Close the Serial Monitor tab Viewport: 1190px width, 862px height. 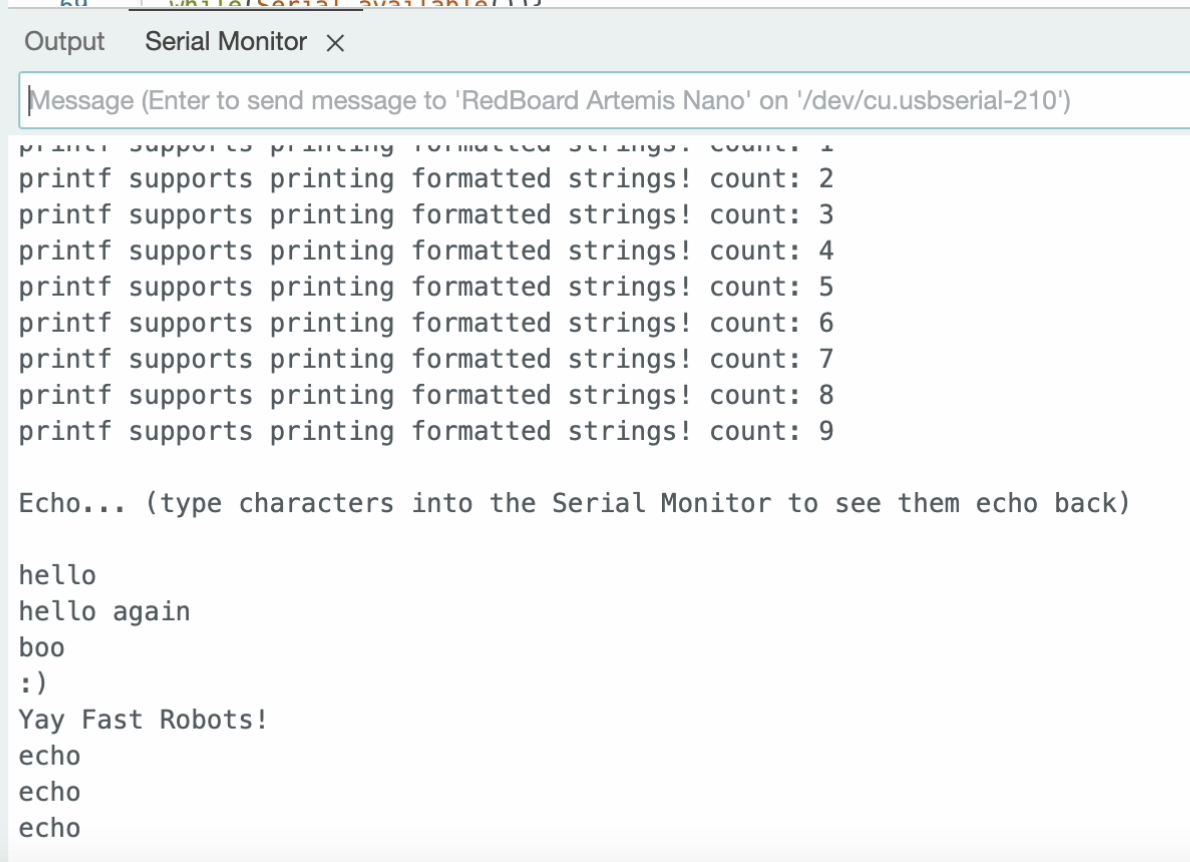335,43
